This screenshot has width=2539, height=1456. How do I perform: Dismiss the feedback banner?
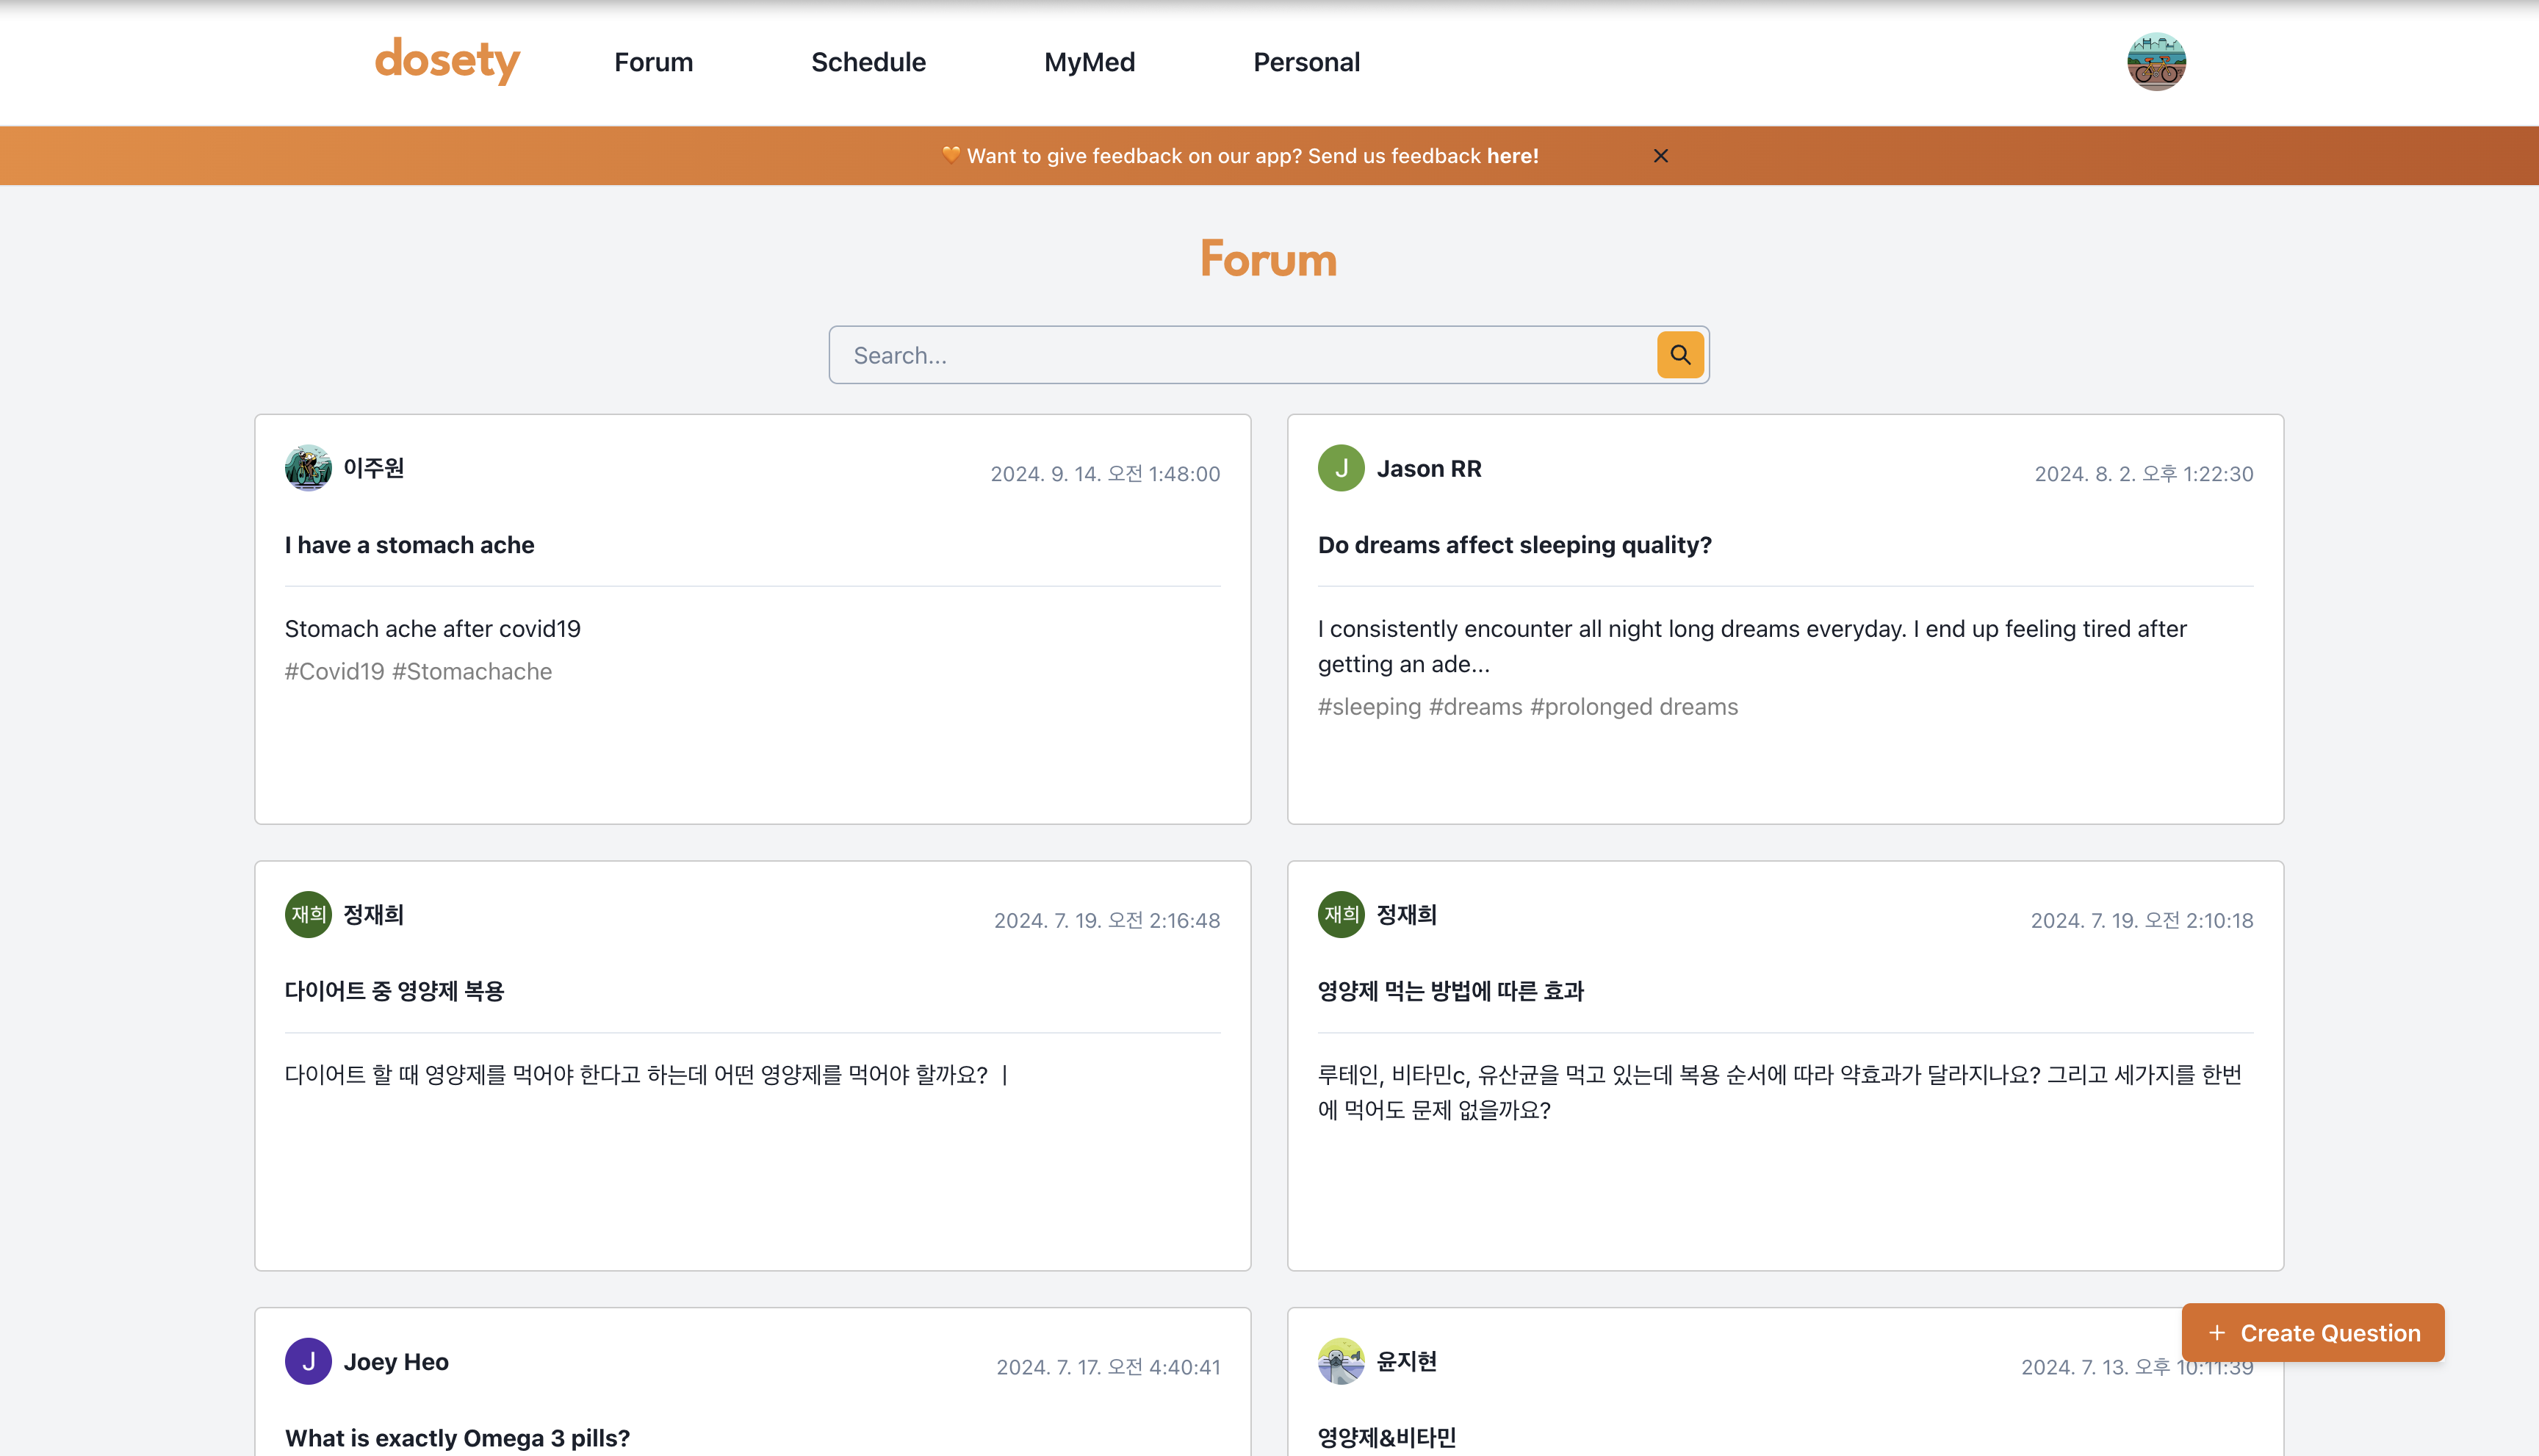tap(1661, 156)
